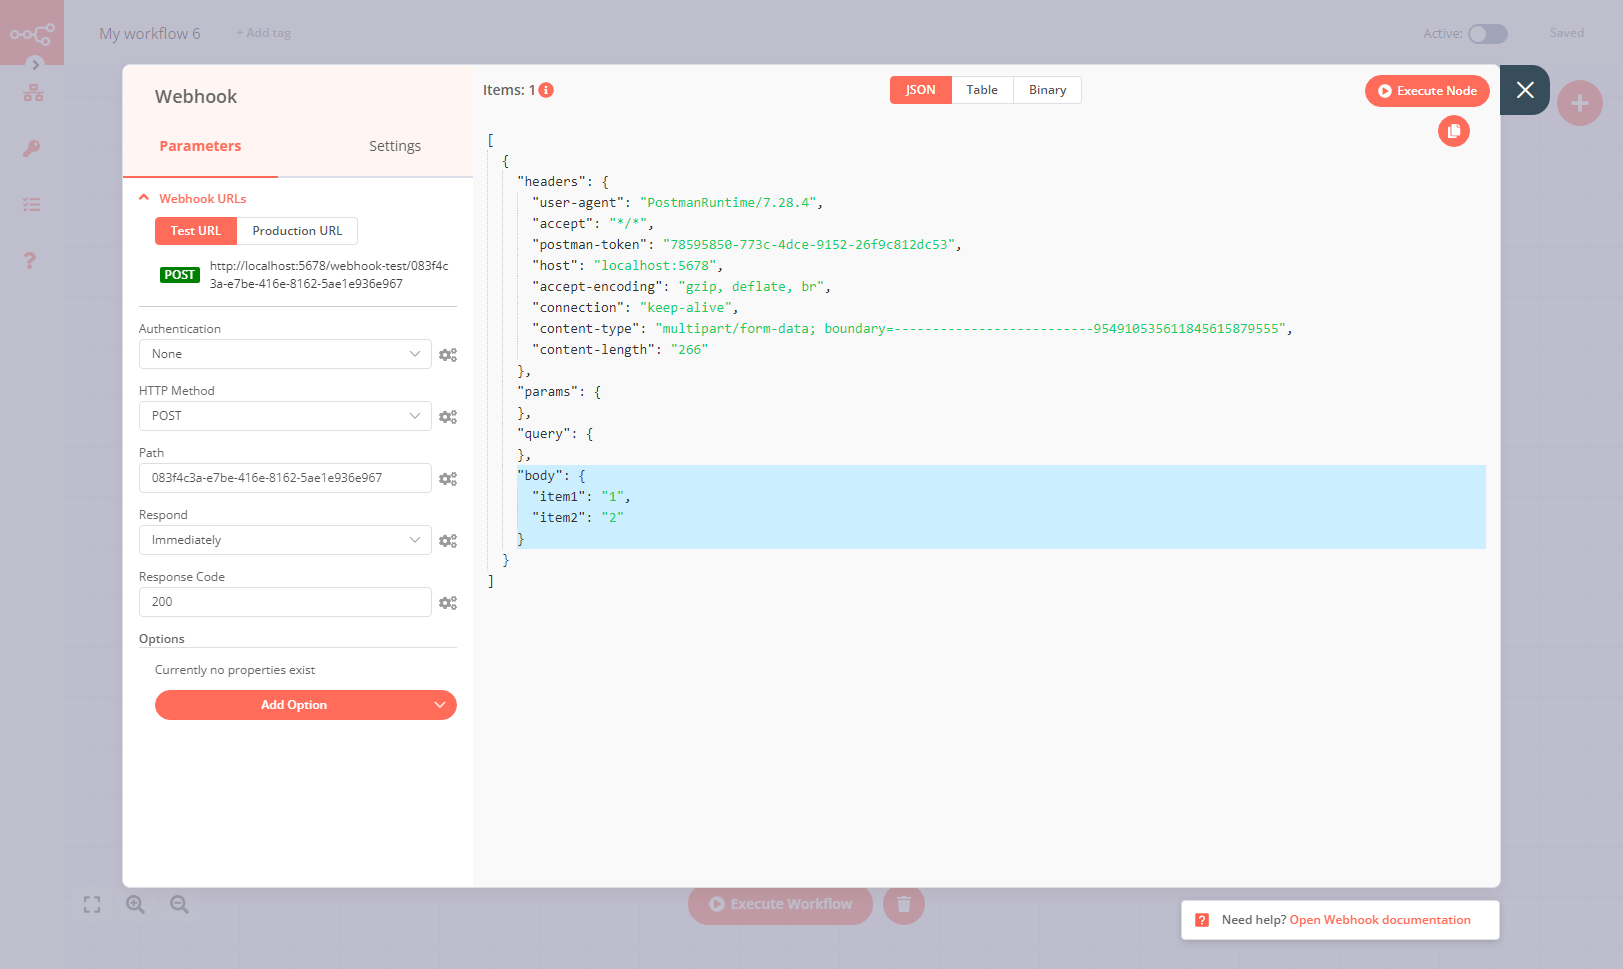Show output in Table view

point(982,90)
